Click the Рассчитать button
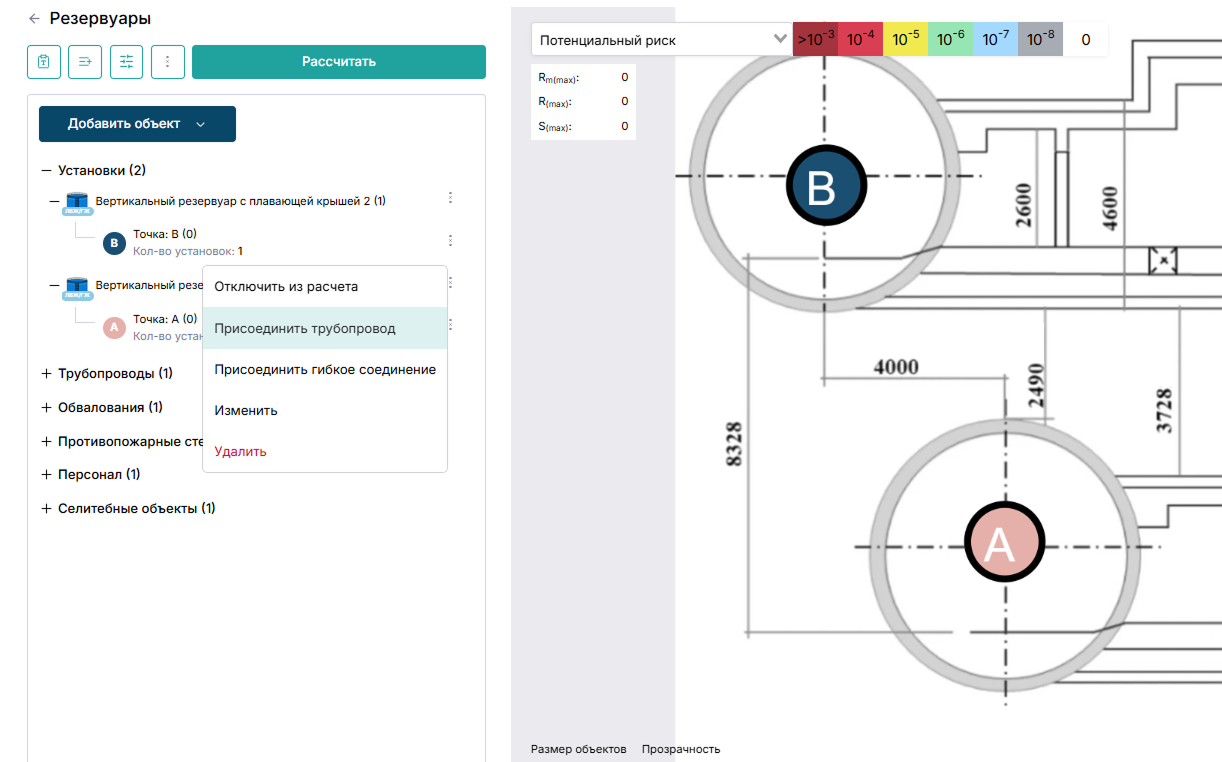 coord(339,62)
